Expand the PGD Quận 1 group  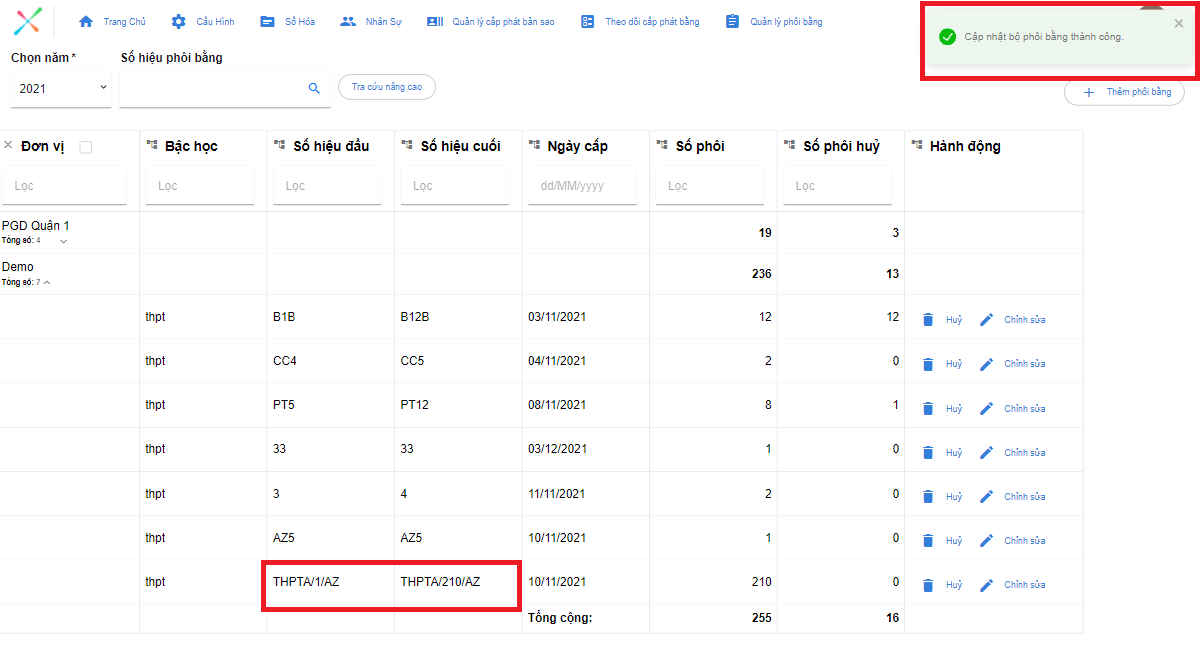64,241
